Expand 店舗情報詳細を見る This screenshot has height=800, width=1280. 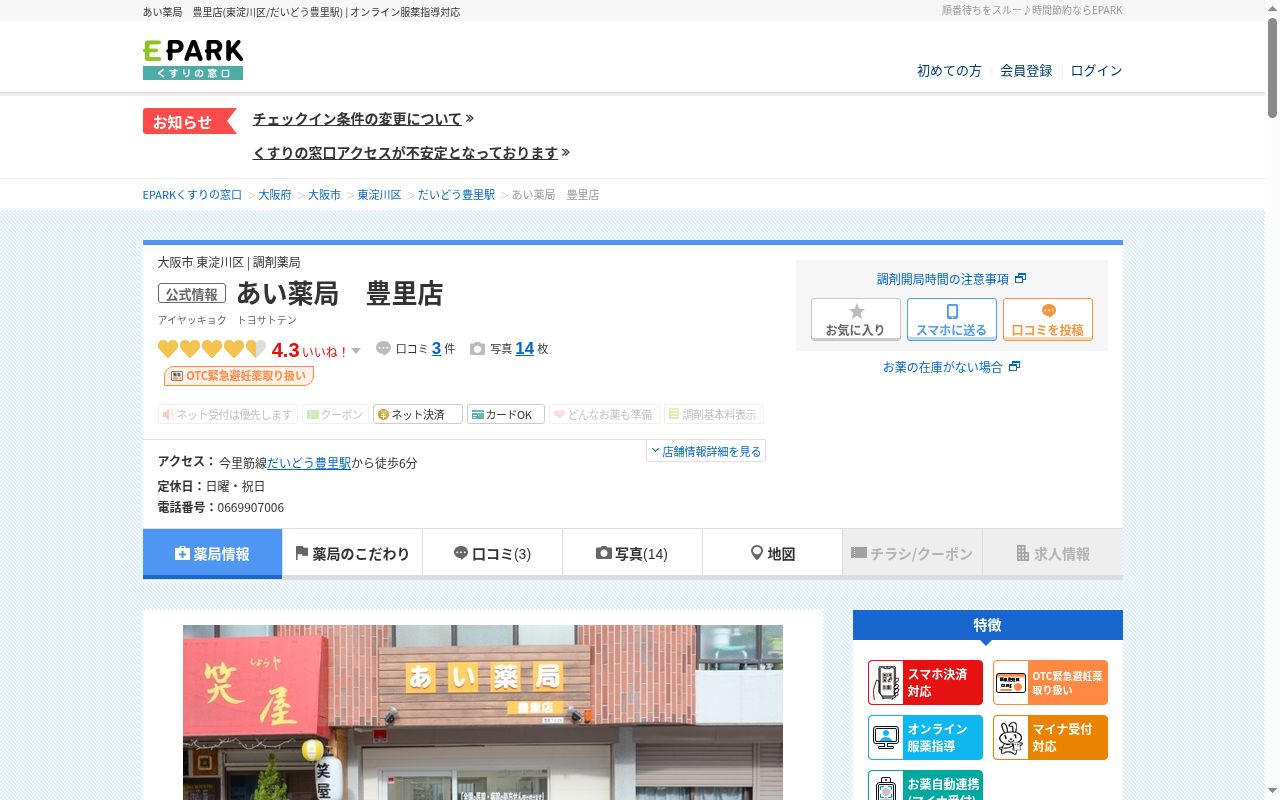coord(706,451)
